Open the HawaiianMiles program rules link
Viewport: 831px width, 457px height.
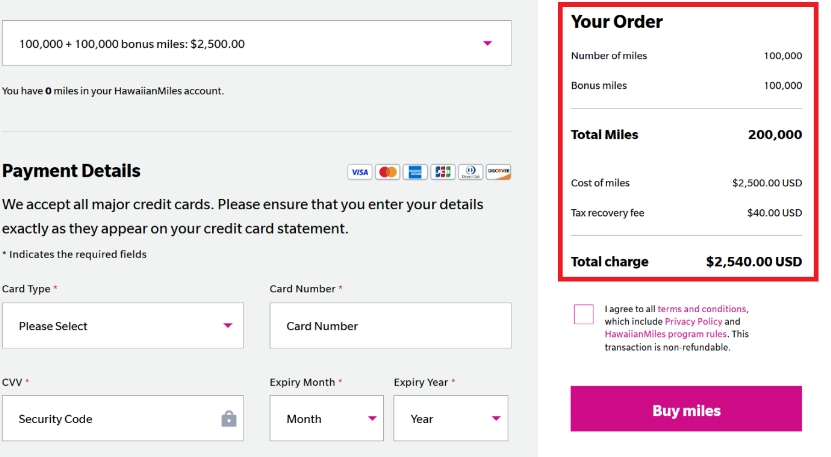pos(666,334)
